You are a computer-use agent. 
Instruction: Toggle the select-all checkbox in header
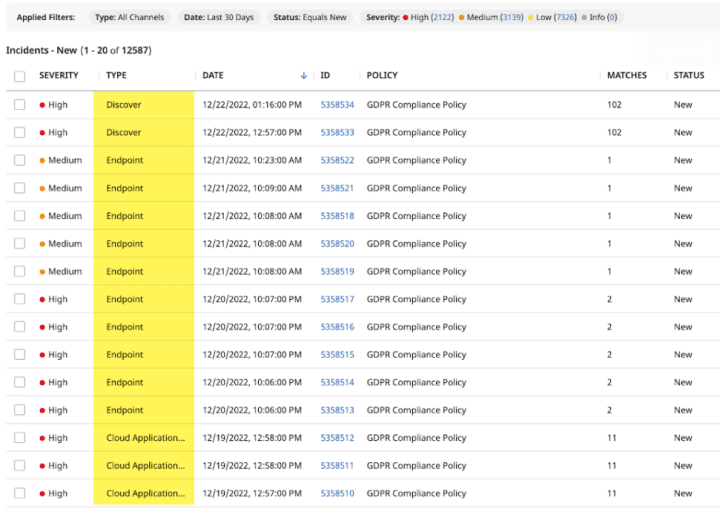point(20,76)
